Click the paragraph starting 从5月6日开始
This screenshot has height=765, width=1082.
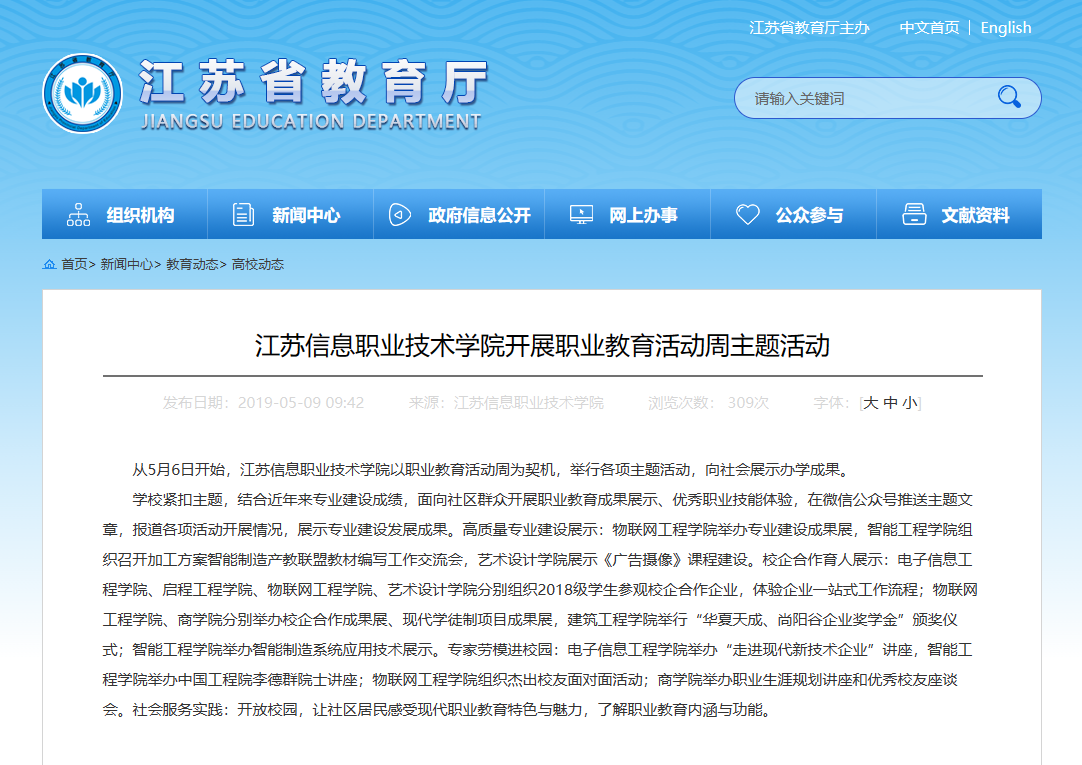point(491,470)
